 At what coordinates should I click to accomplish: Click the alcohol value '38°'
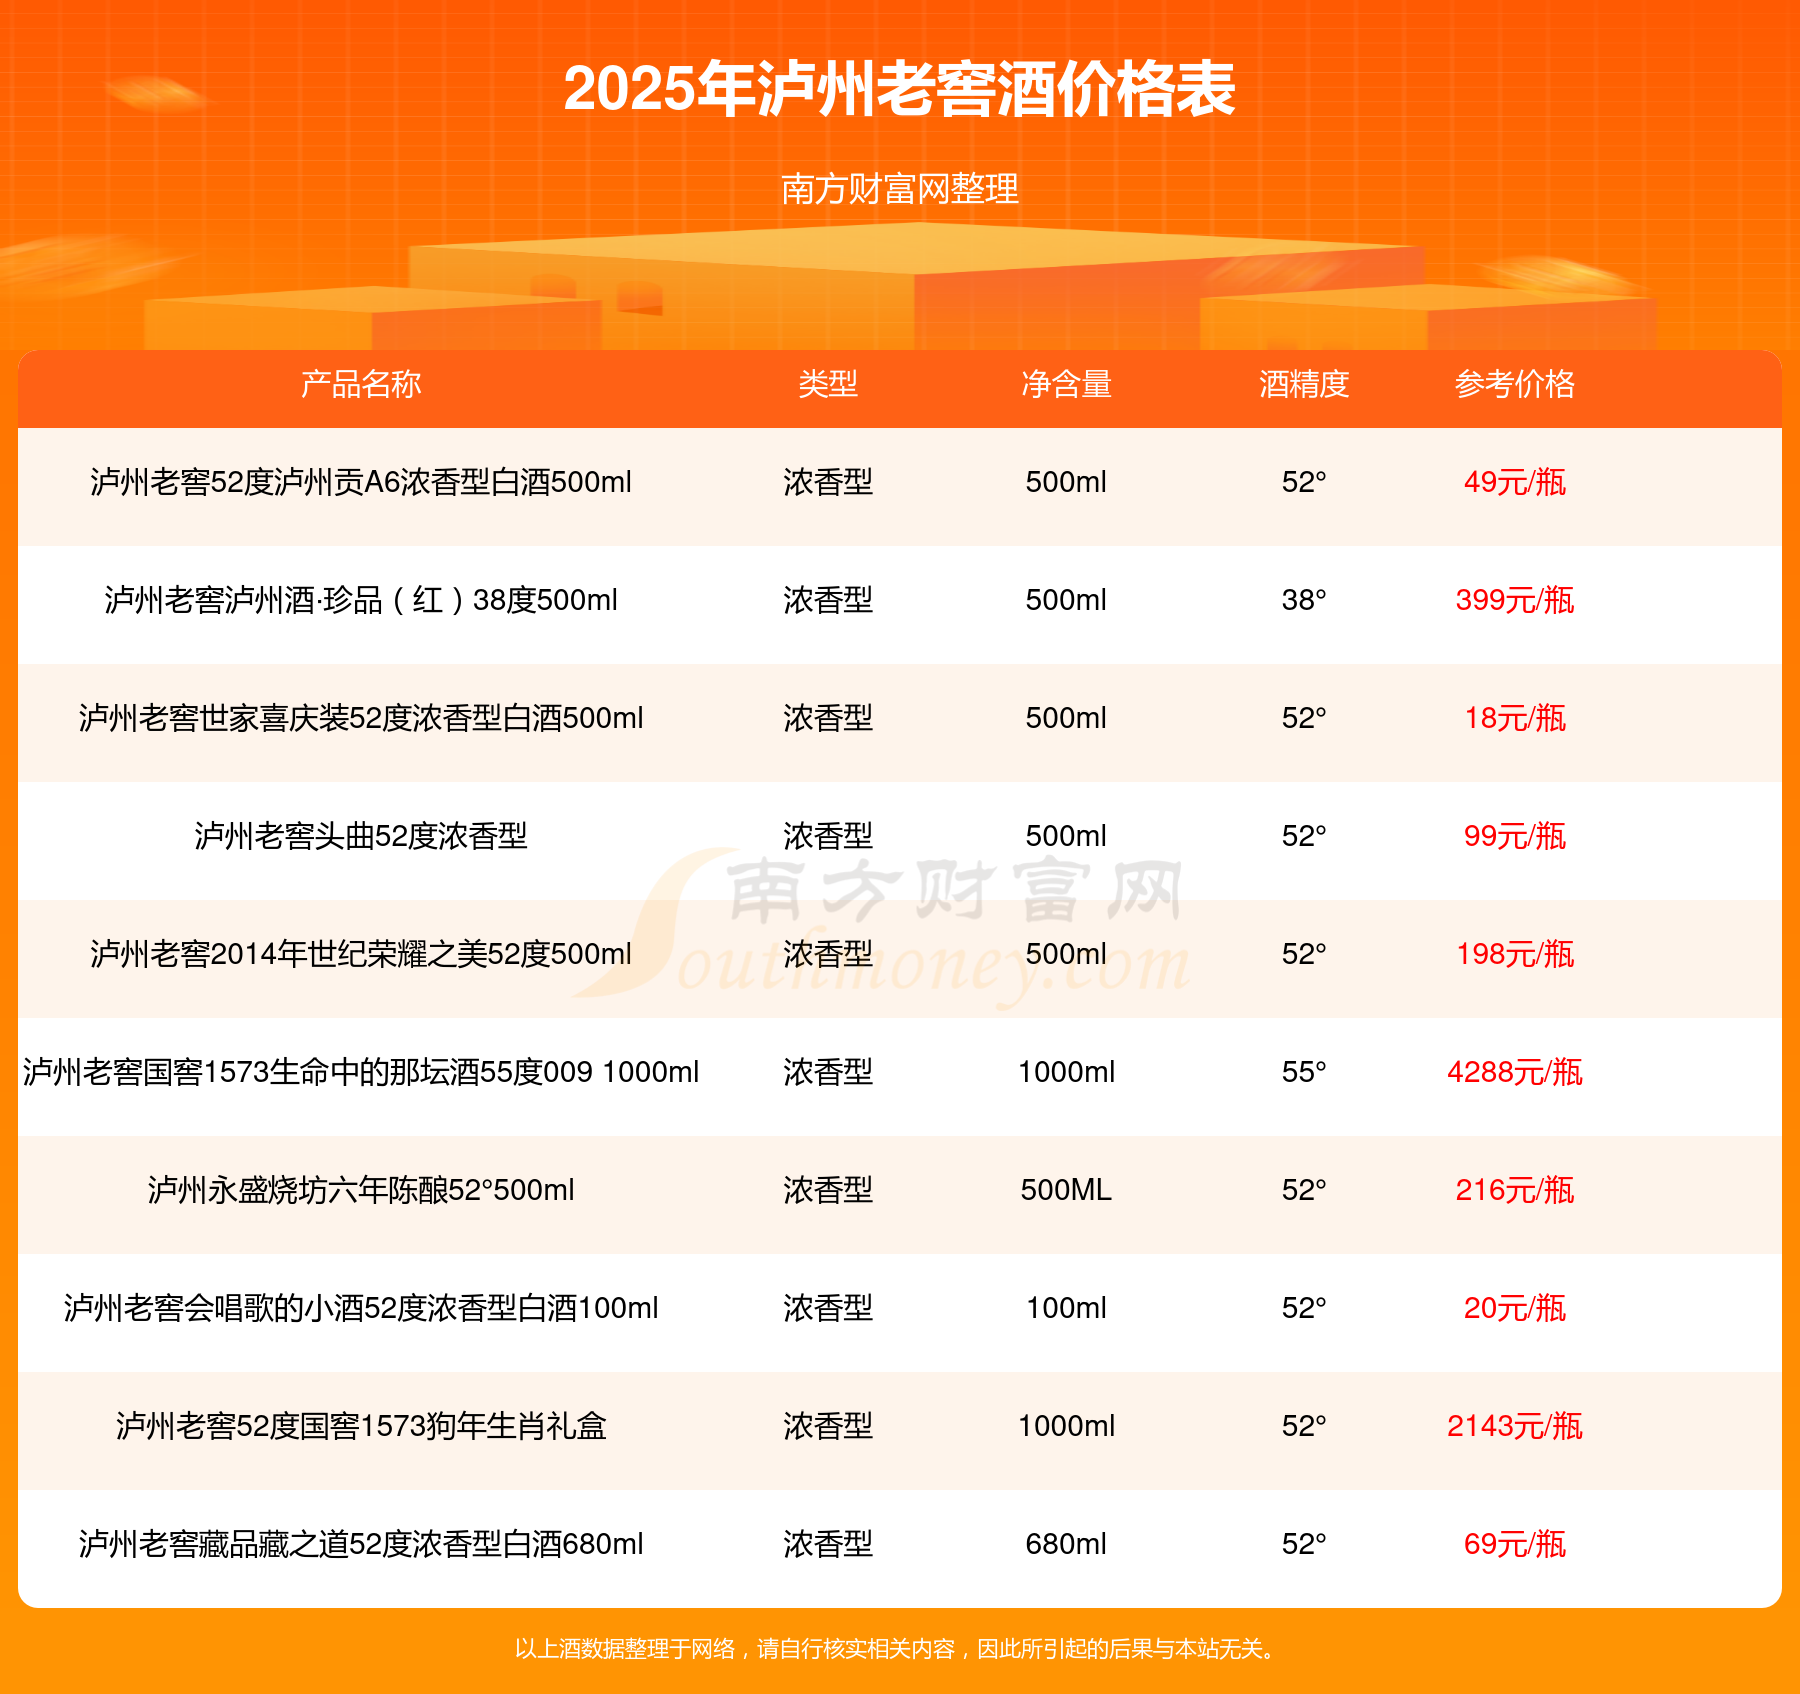pos(1304,600)
